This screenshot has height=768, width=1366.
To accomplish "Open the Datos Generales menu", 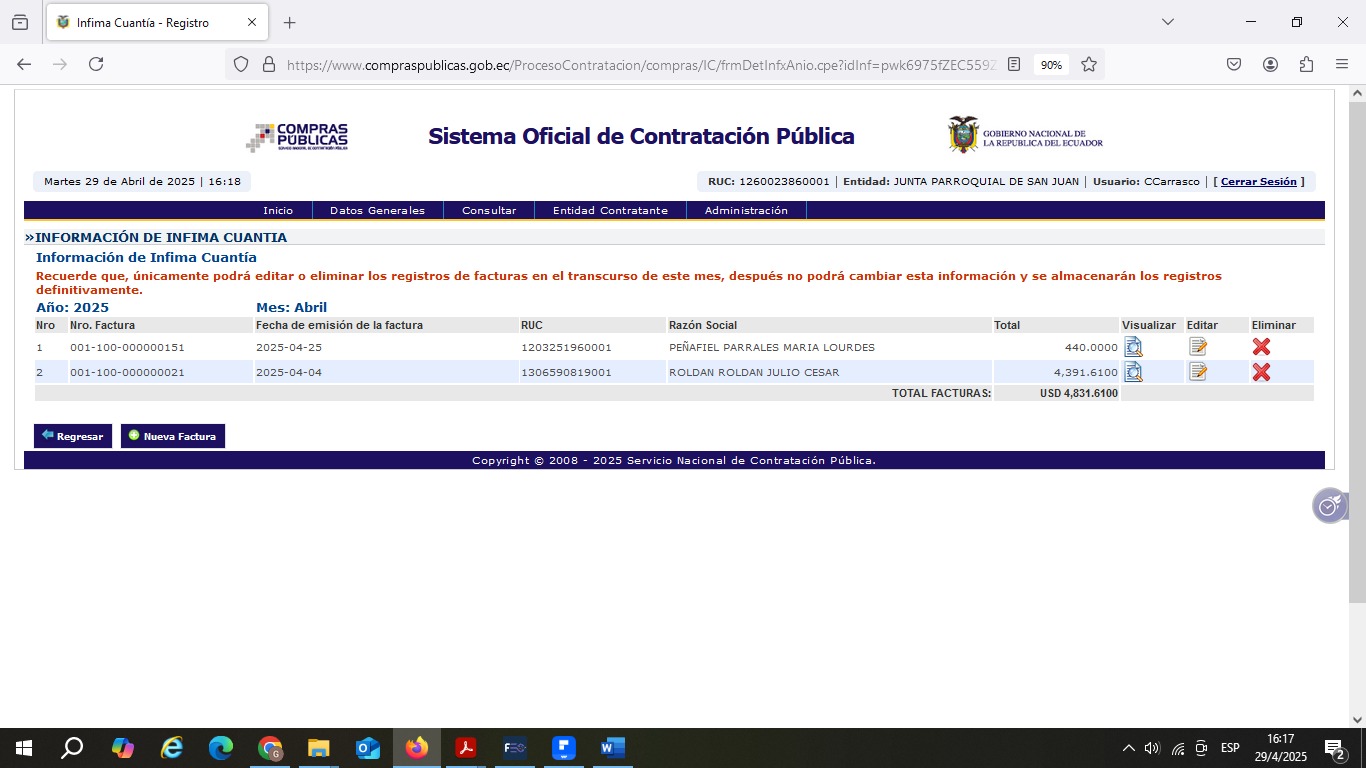I will click(377, 211).
